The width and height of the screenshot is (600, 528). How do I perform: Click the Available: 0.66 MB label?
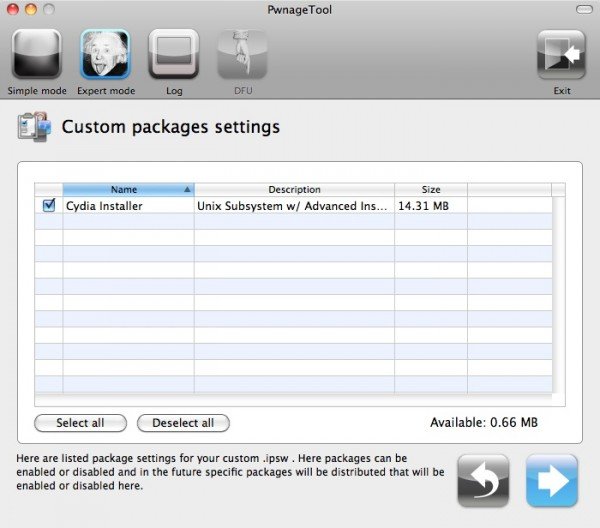click(484, 422)
